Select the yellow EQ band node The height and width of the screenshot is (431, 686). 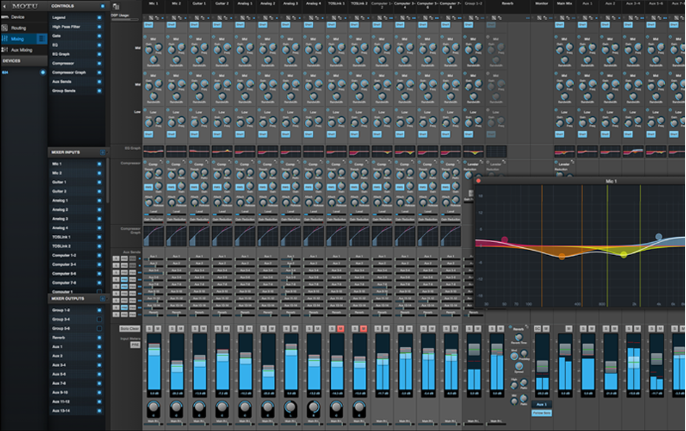[x=623, y=254]
